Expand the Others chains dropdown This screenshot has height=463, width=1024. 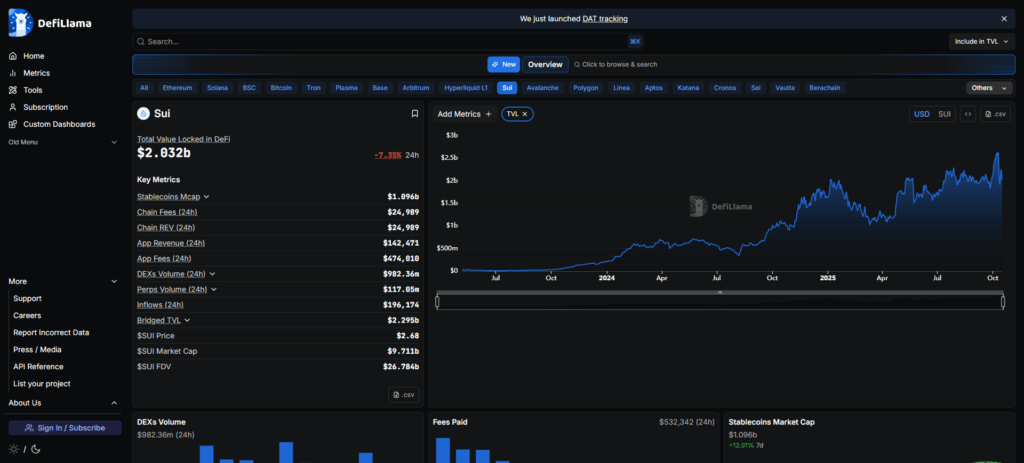[988, 88]
